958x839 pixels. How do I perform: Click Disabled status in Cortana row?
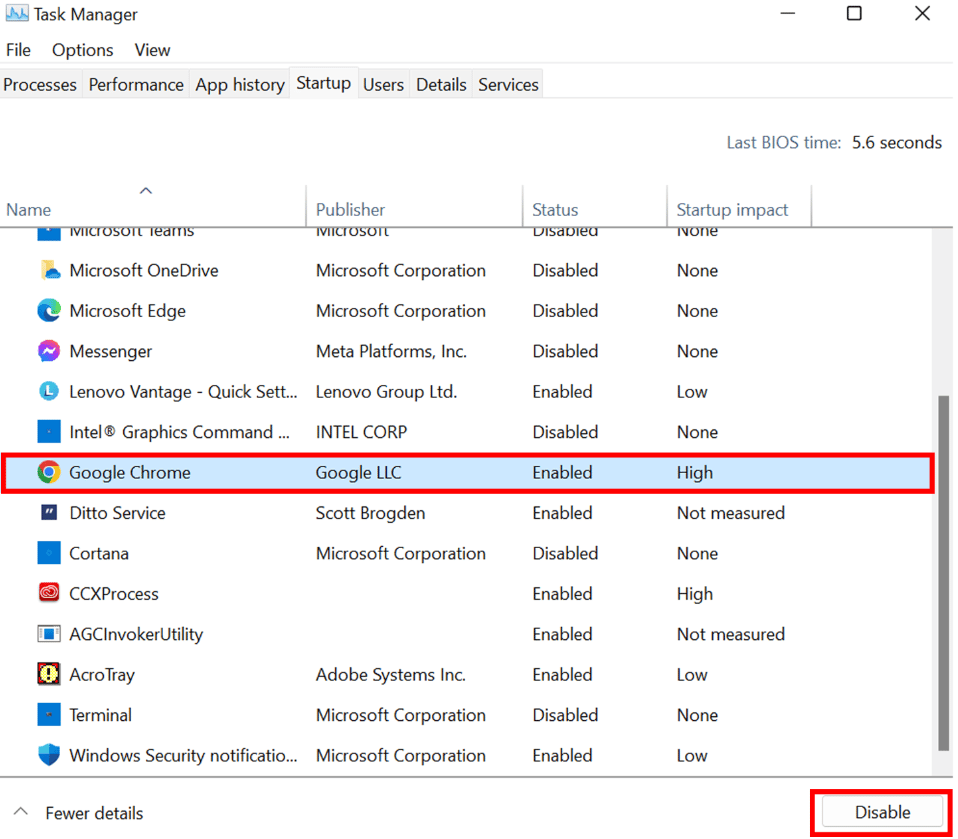click(565, 553)
